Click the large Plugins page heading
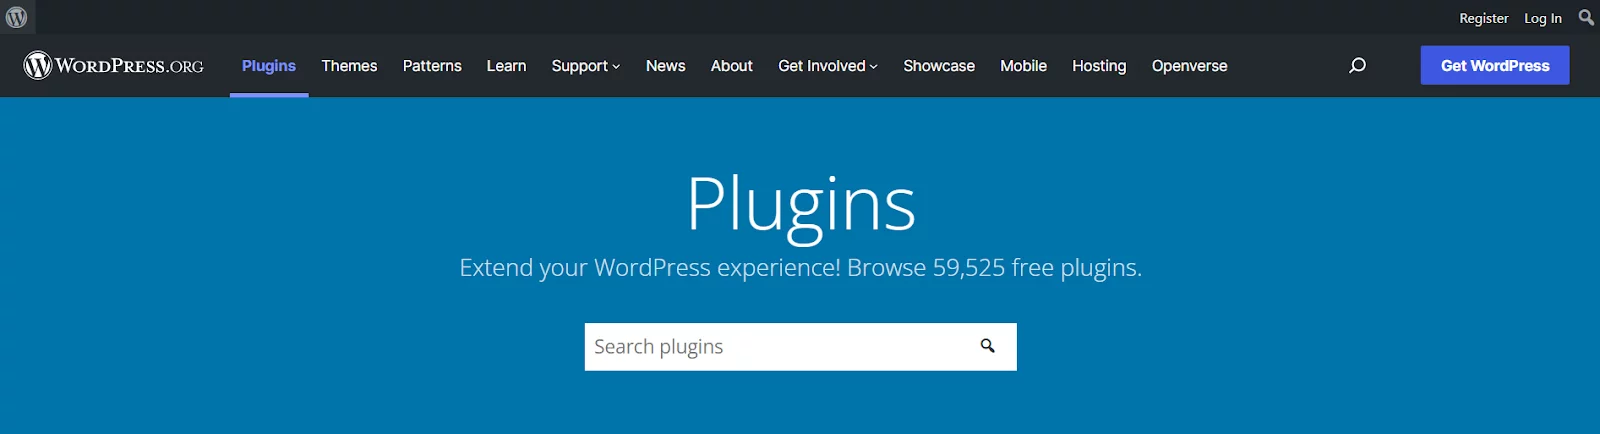The height and width of the screenshot is (434, 1600). pos(801,205)
